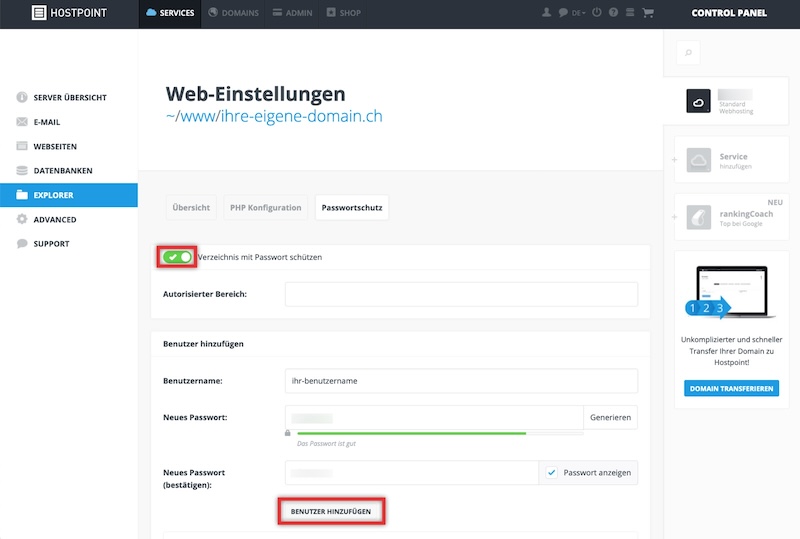Click the plus next to rankingCoach
This screenshot has width=800, height=539.
(674, 217)
